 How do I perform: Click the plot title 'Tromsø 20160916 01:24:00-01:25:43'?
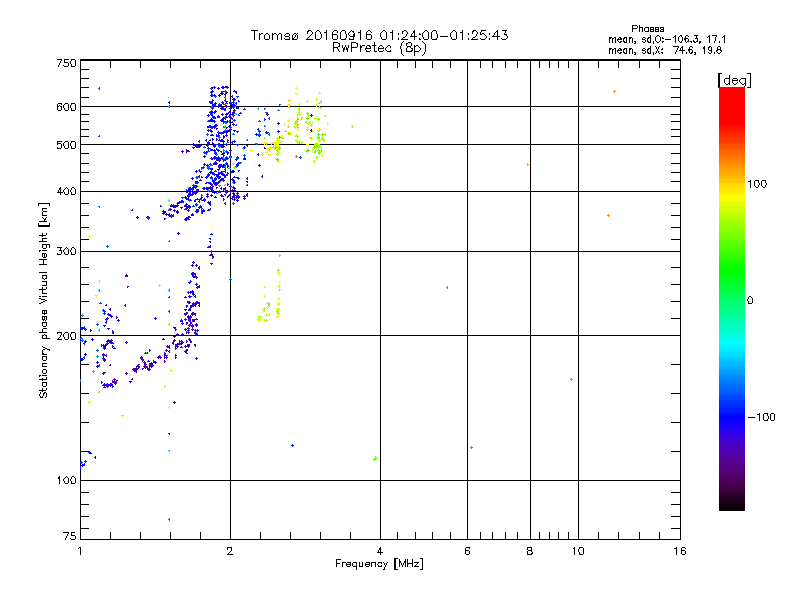pyautogui.click(x=379, y=35)
